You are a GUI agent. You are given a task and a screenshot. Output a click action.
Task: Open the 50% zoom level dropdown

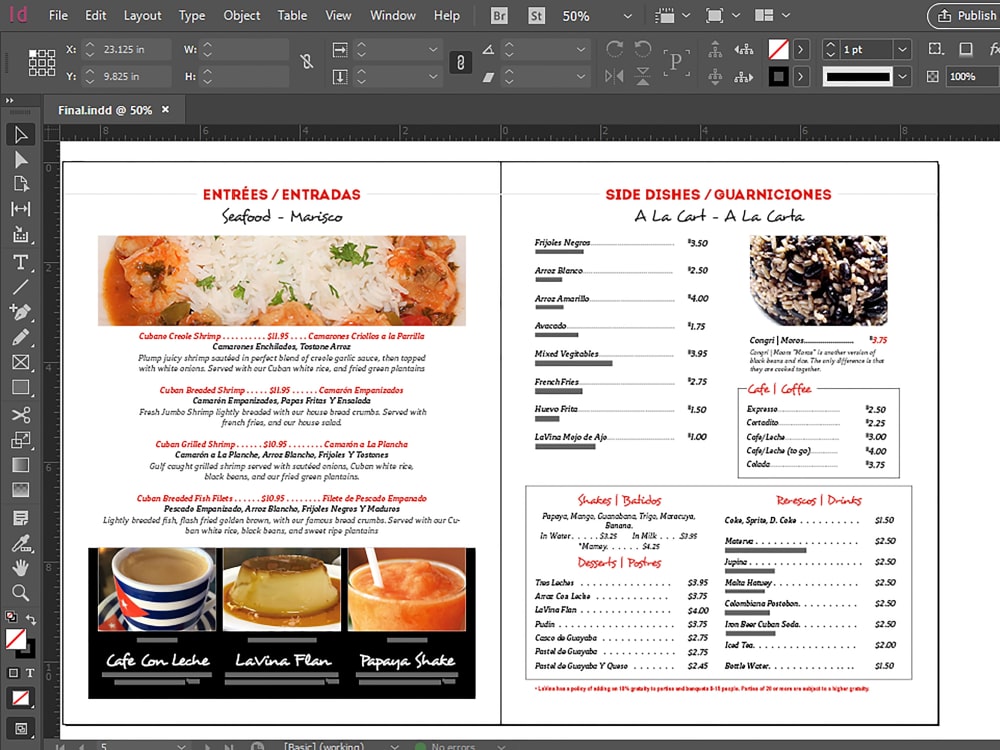point(626,16)
